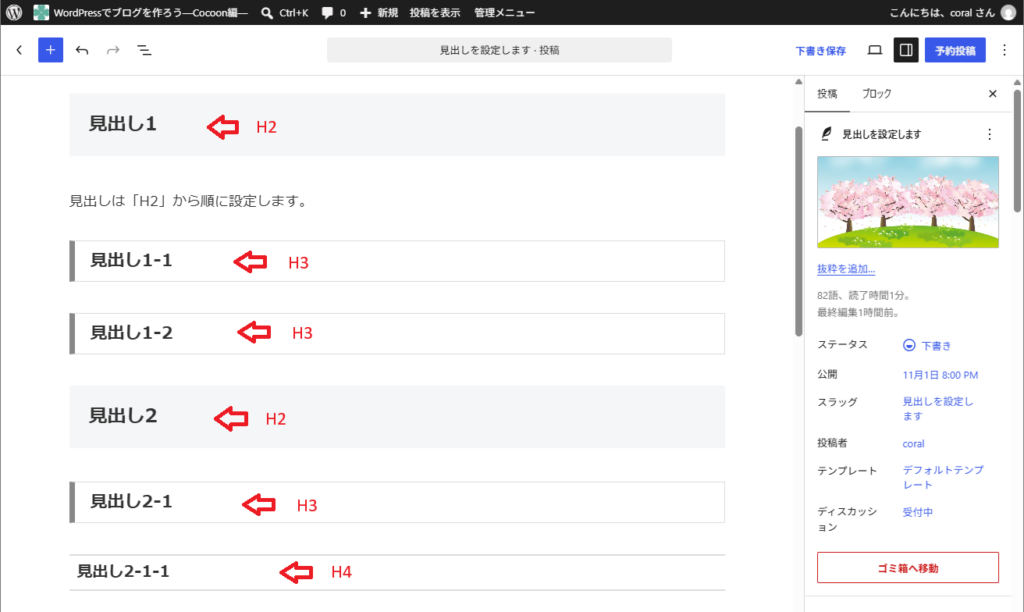The height and width of the screenshot is (612, 1024).
Task: Redo the change
Action: tap(113, 50)
